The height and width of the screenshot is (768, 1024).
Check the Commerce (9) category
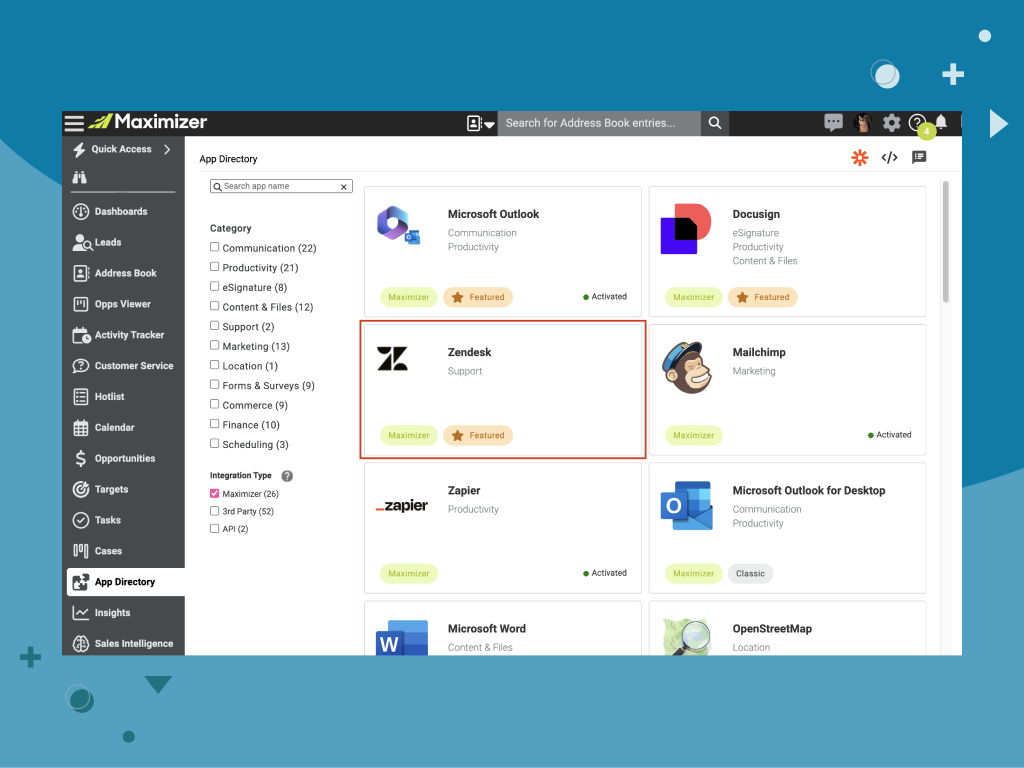pos(214,404)
